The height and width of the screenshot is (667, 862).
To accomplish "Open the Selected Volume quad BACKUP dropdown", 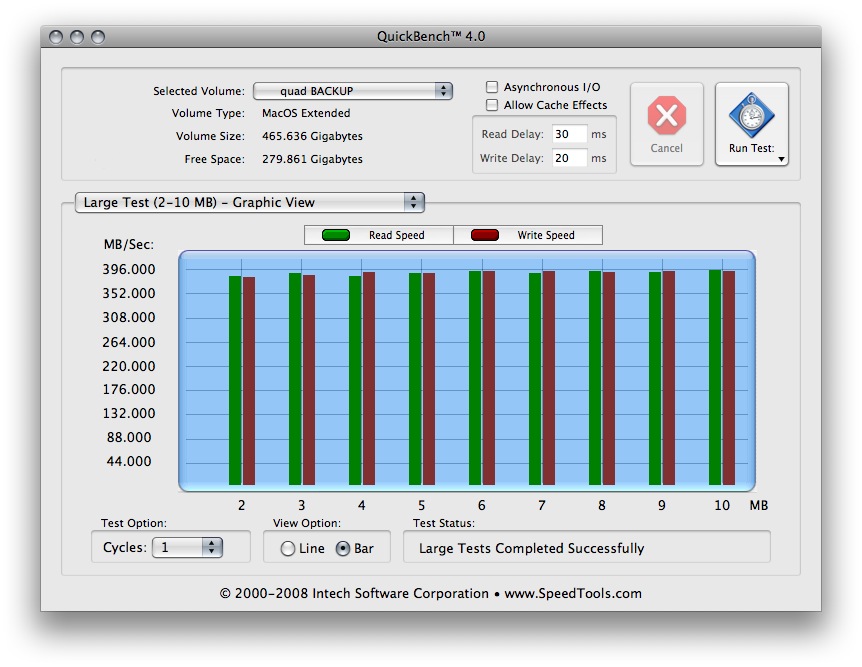I will [353, 91].
